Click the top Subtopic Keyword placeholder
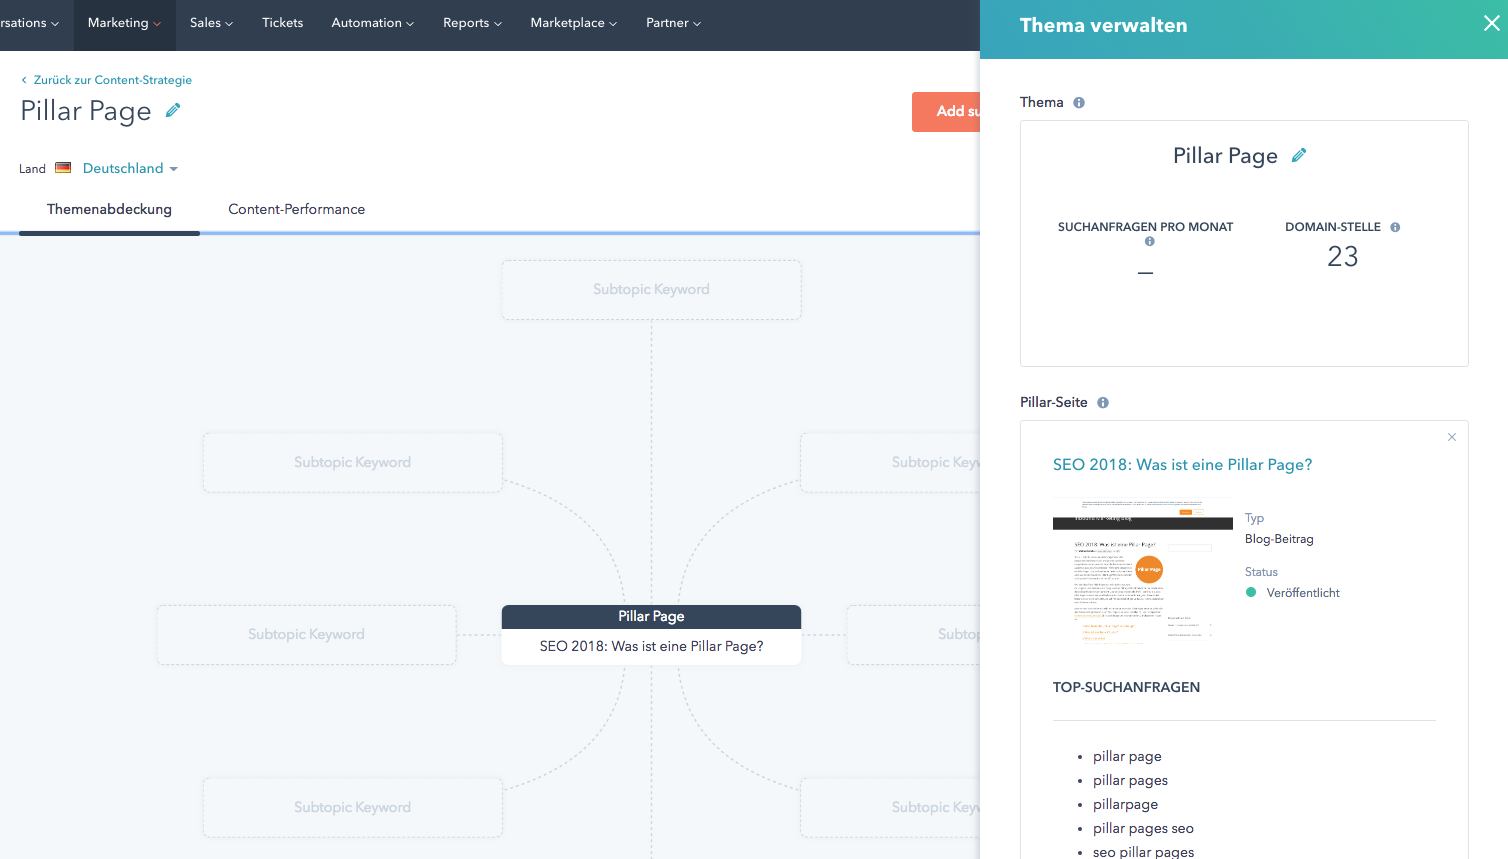Image resolution: width=1508 pixels, height=859 pixels. [x=651, y=290]
